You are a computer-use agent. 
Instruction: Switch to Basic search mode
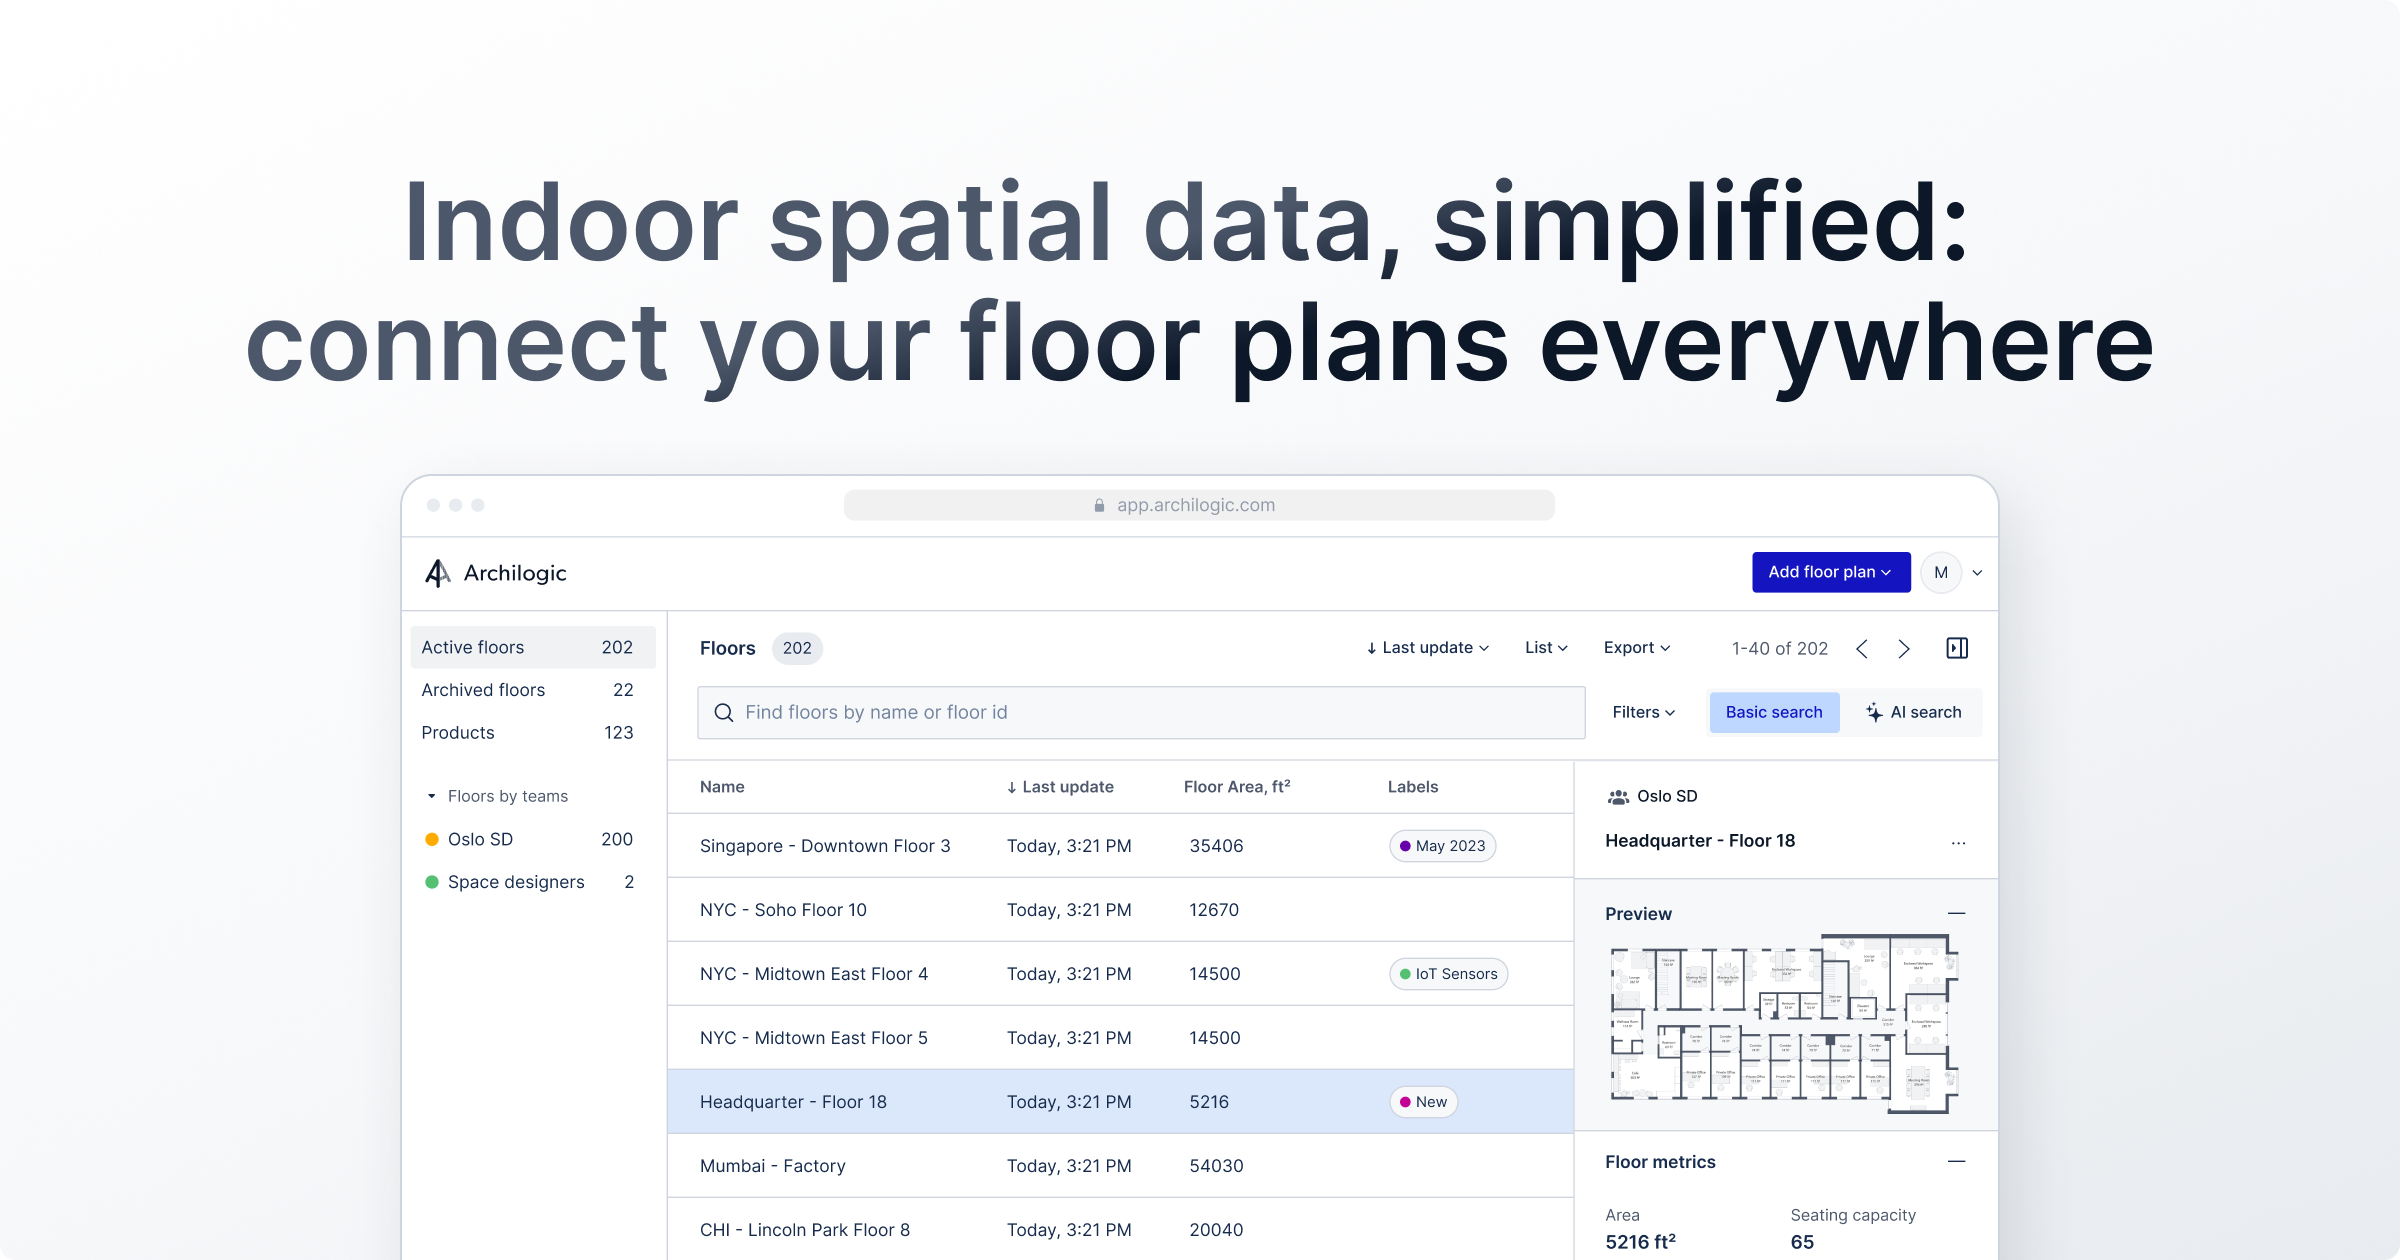click(1774, 712)
